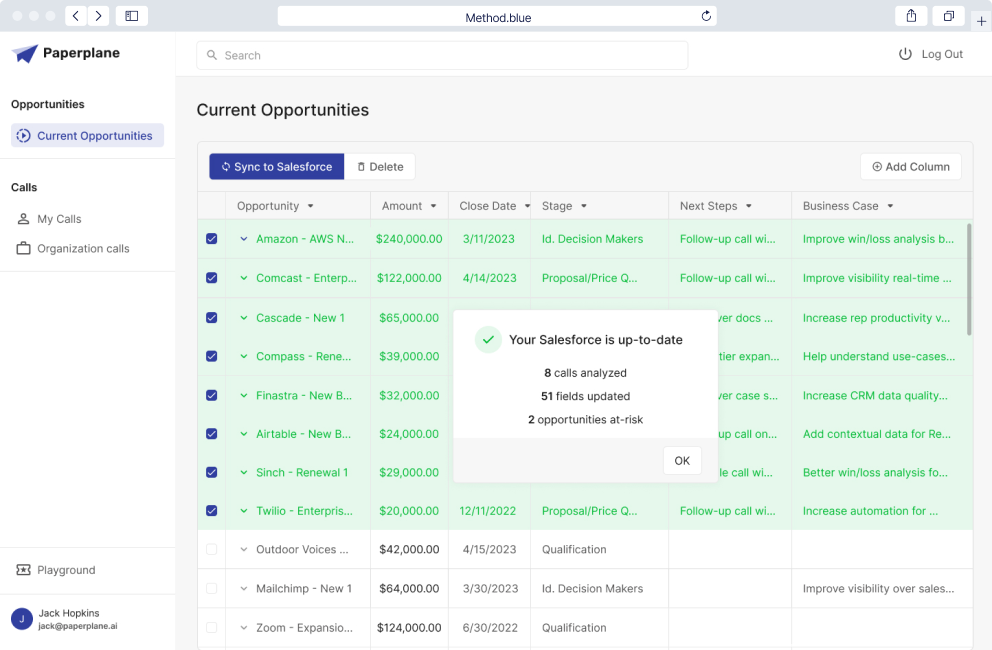Click the table vertical scrollbar

[x=969, y=280]
